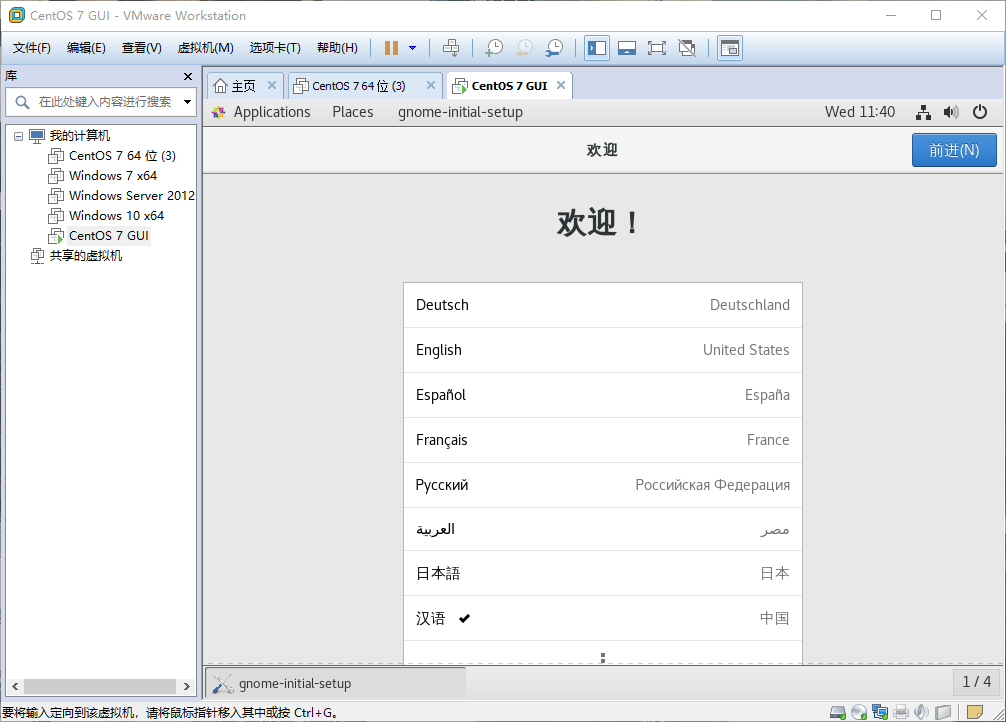
Task: Open the guest network status icon
Action: [923, 112]
